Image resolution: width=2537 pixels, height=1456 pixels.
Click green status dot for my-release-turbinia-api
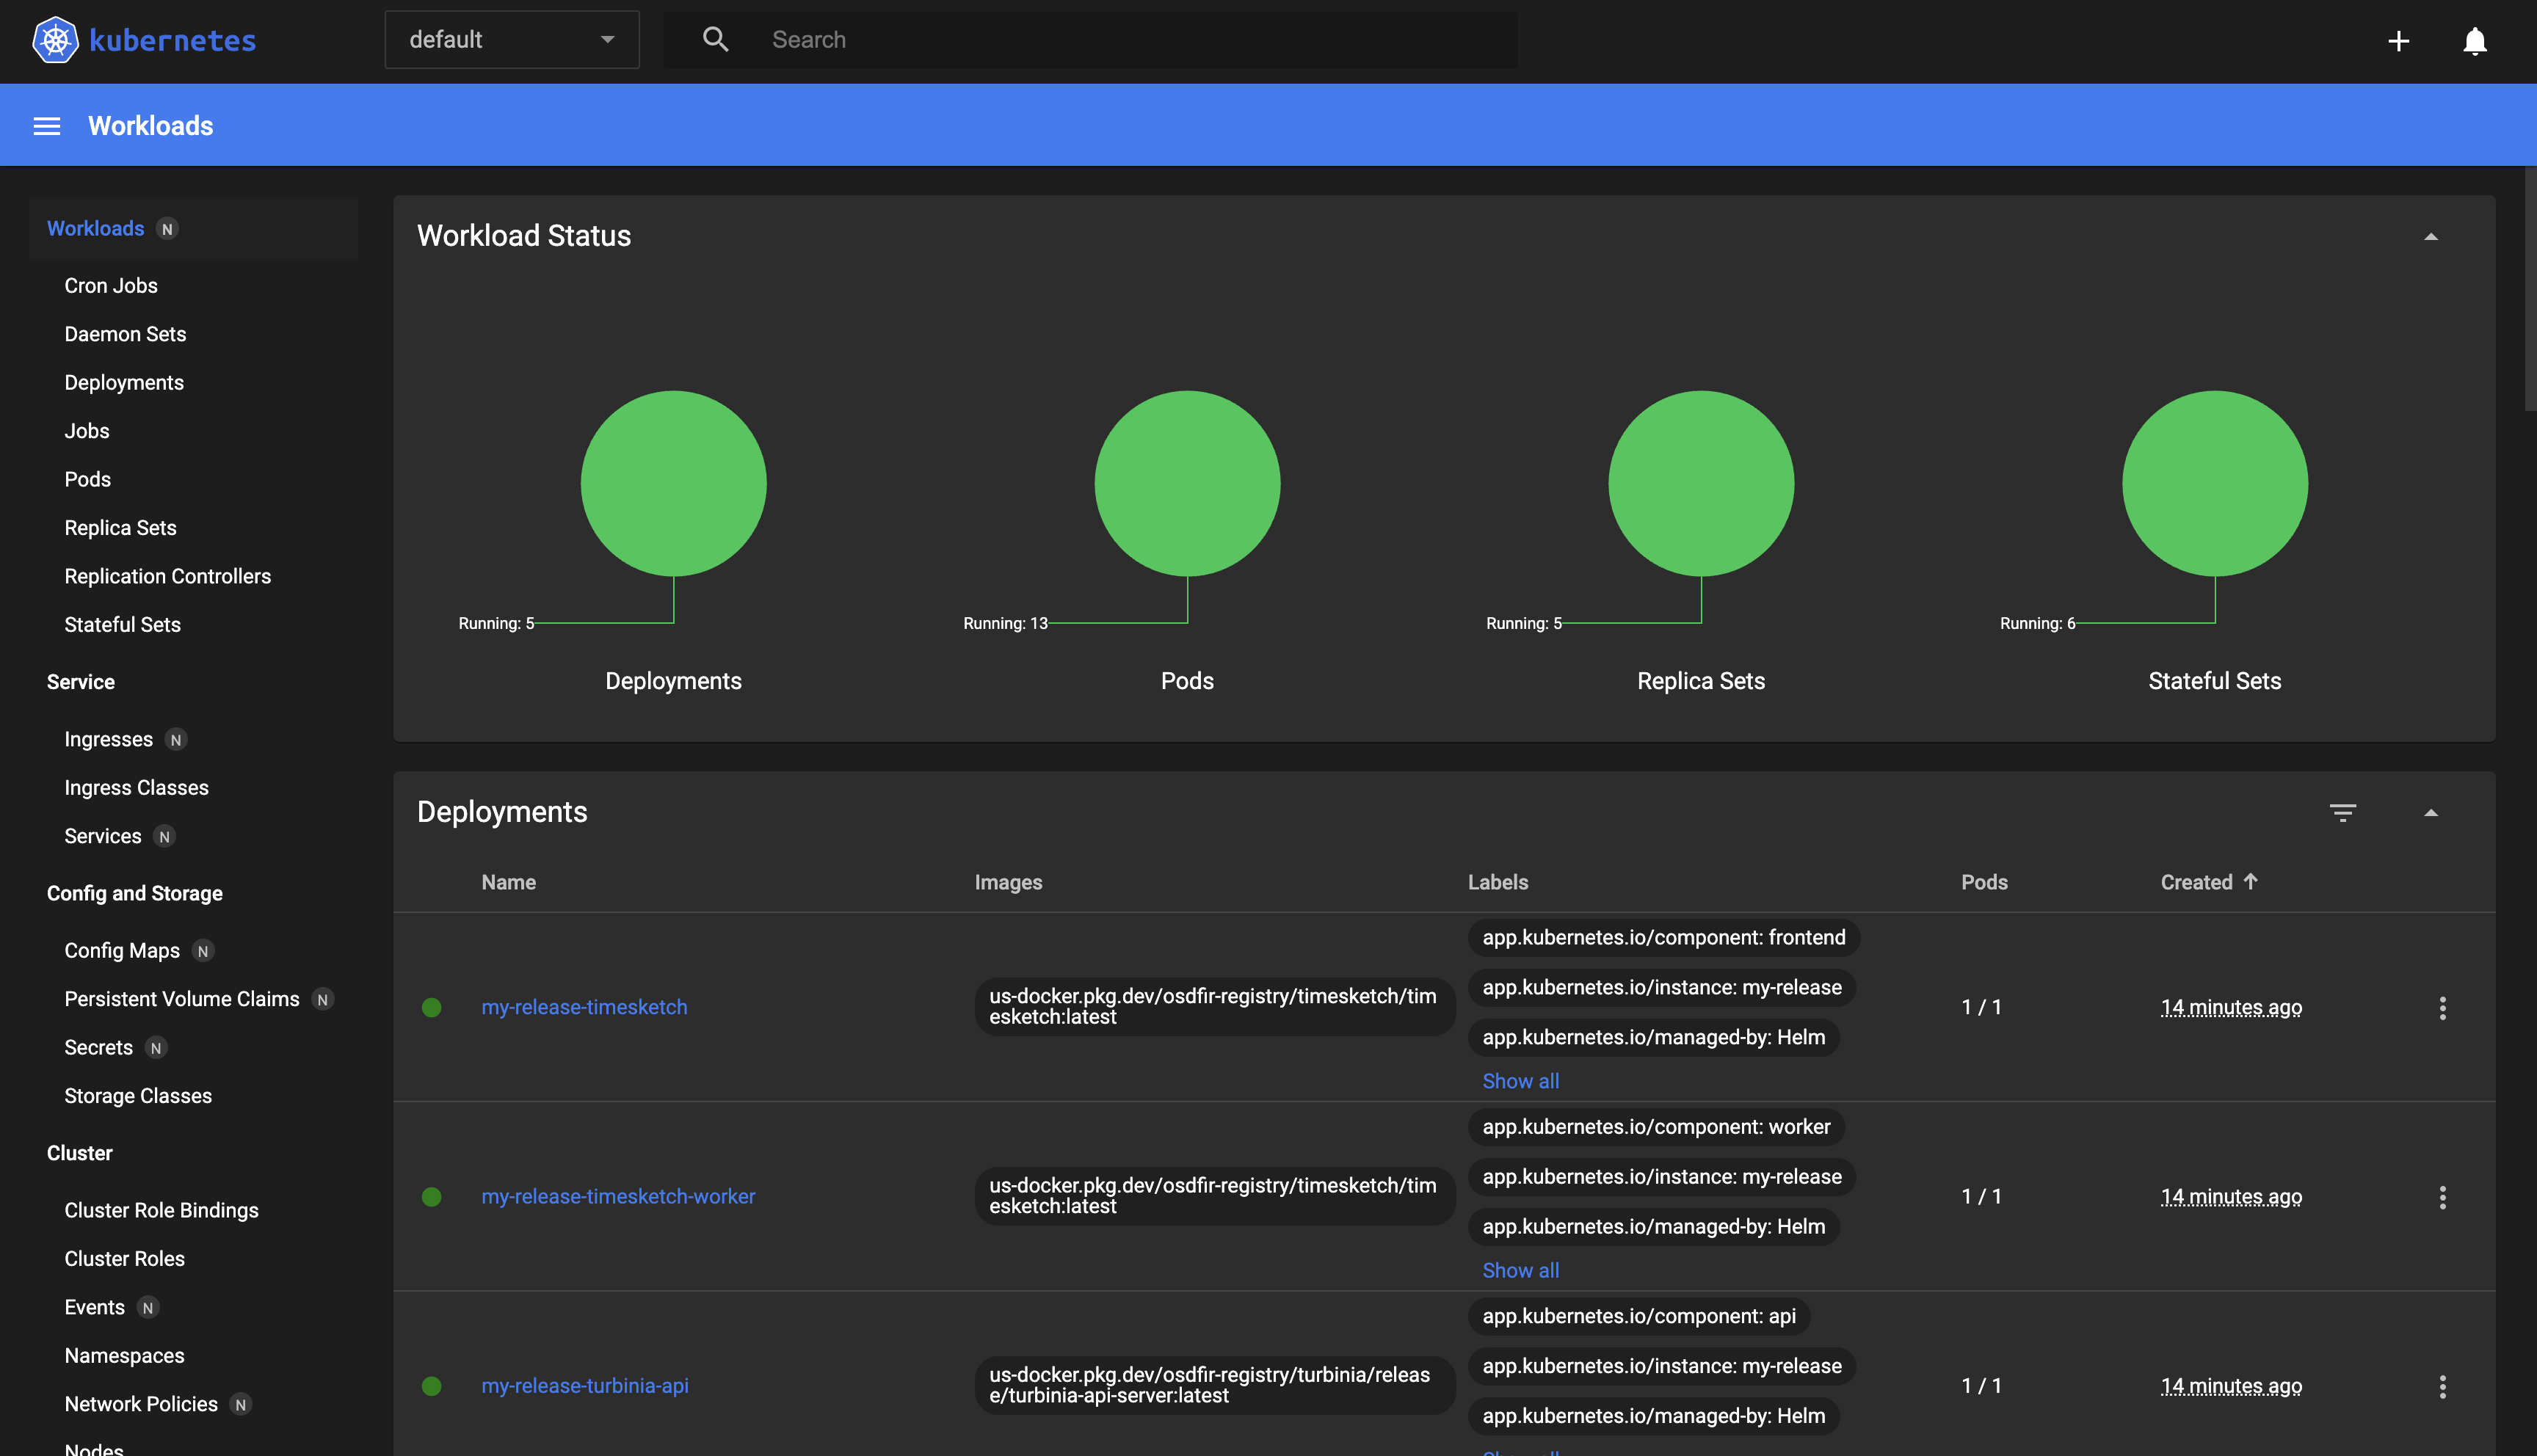[432, 1386]
